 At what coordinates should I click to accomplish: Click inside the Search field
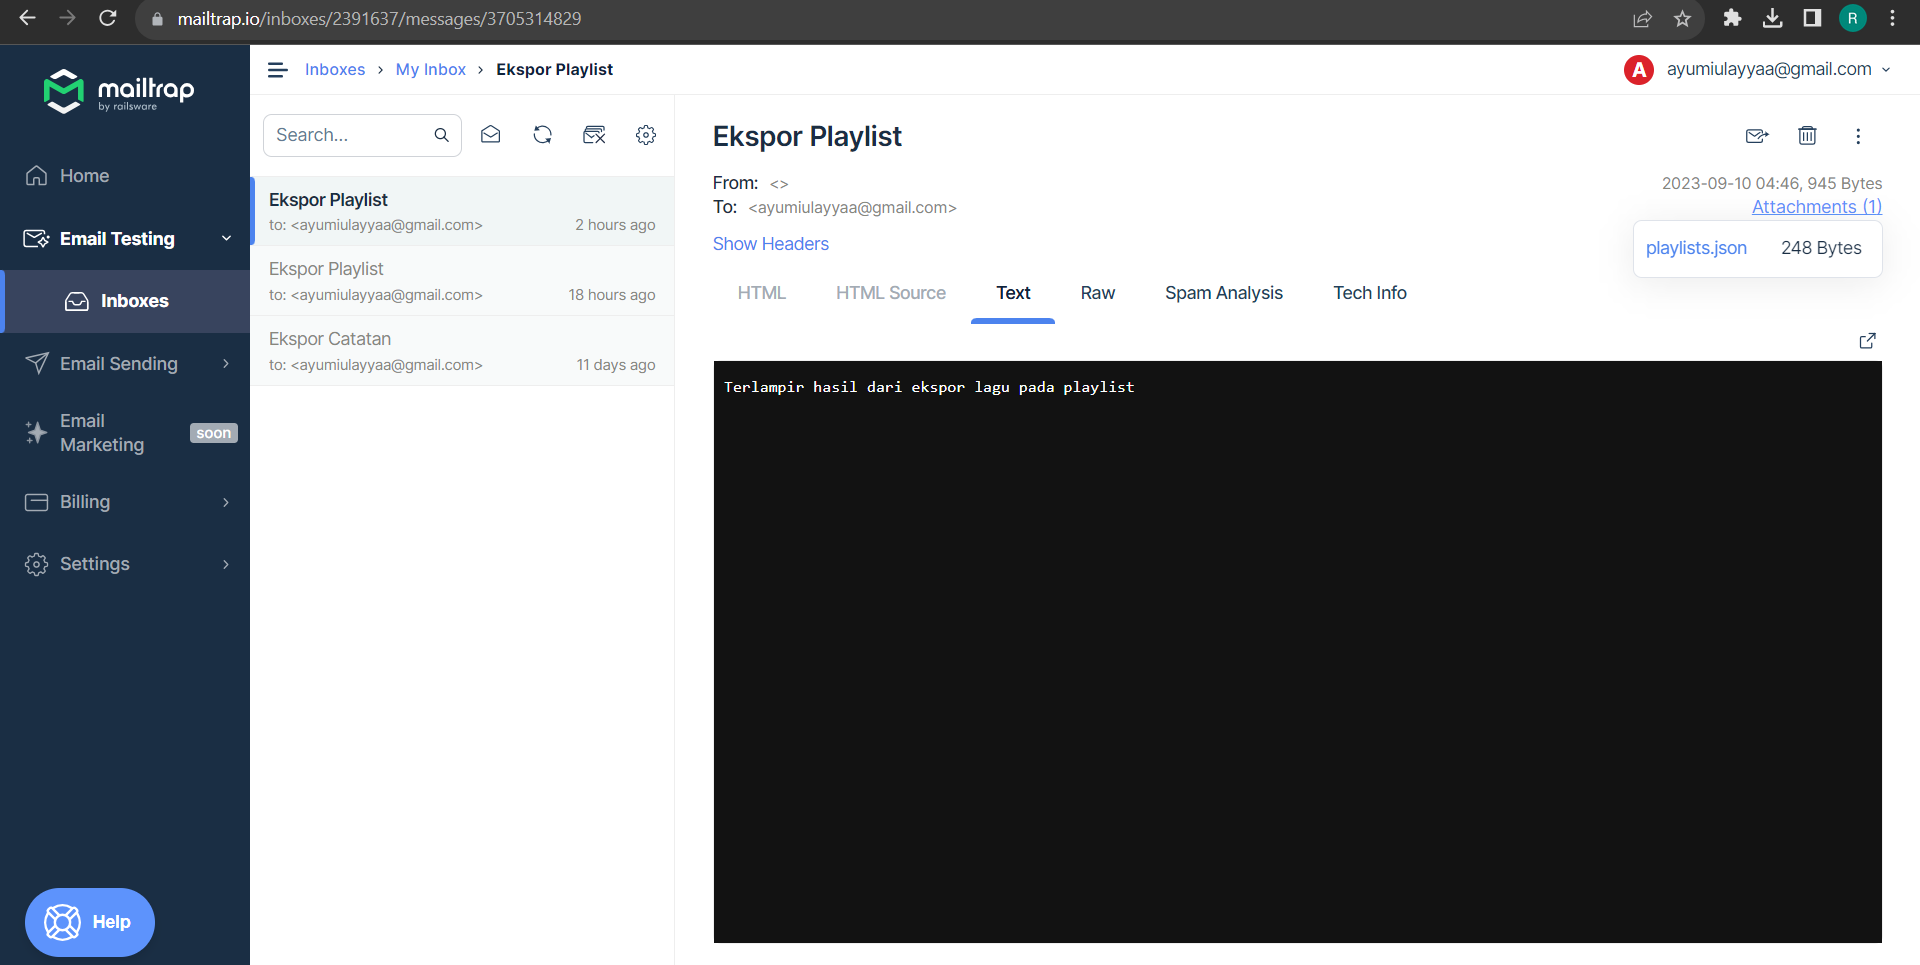click(350, 134)
